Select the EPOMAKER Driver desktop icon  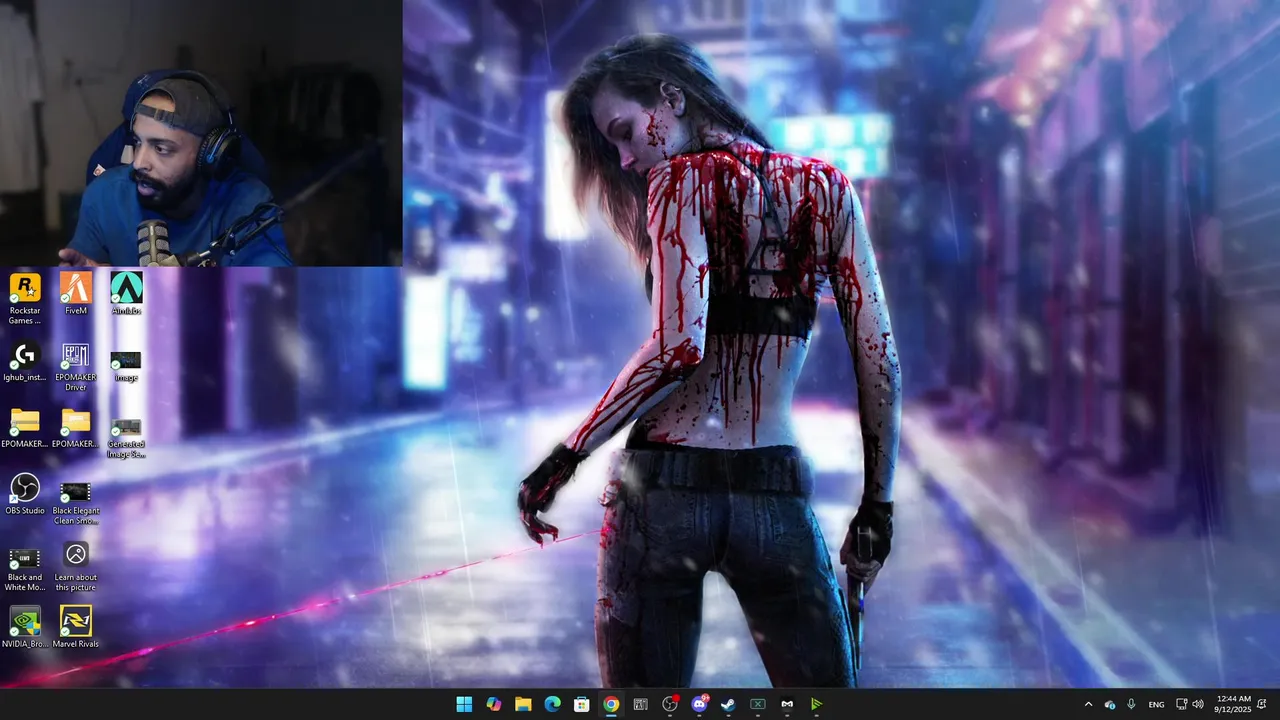[76, 366]
